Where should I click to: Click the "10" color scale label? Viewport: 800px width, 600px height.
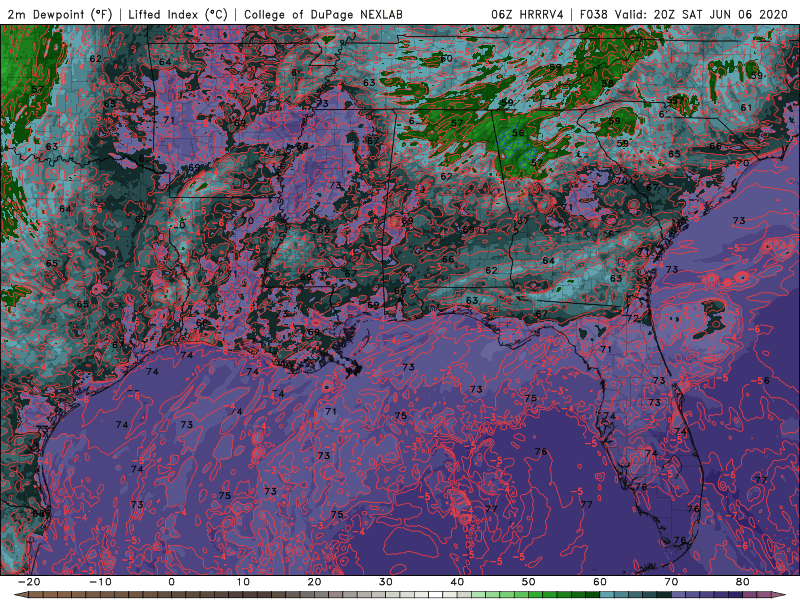(x=243, y=582)
